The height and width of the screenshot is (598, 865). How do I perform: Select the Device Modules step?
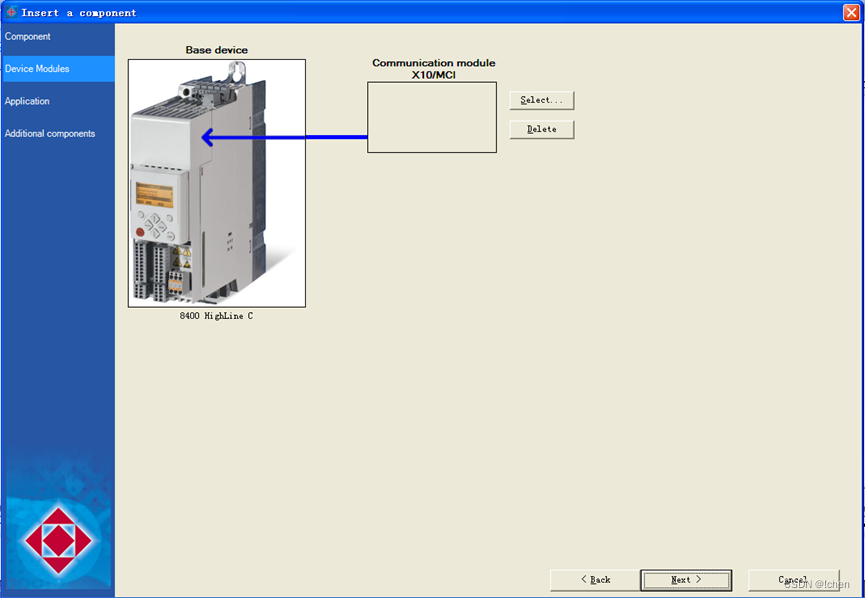click(57, 69)
